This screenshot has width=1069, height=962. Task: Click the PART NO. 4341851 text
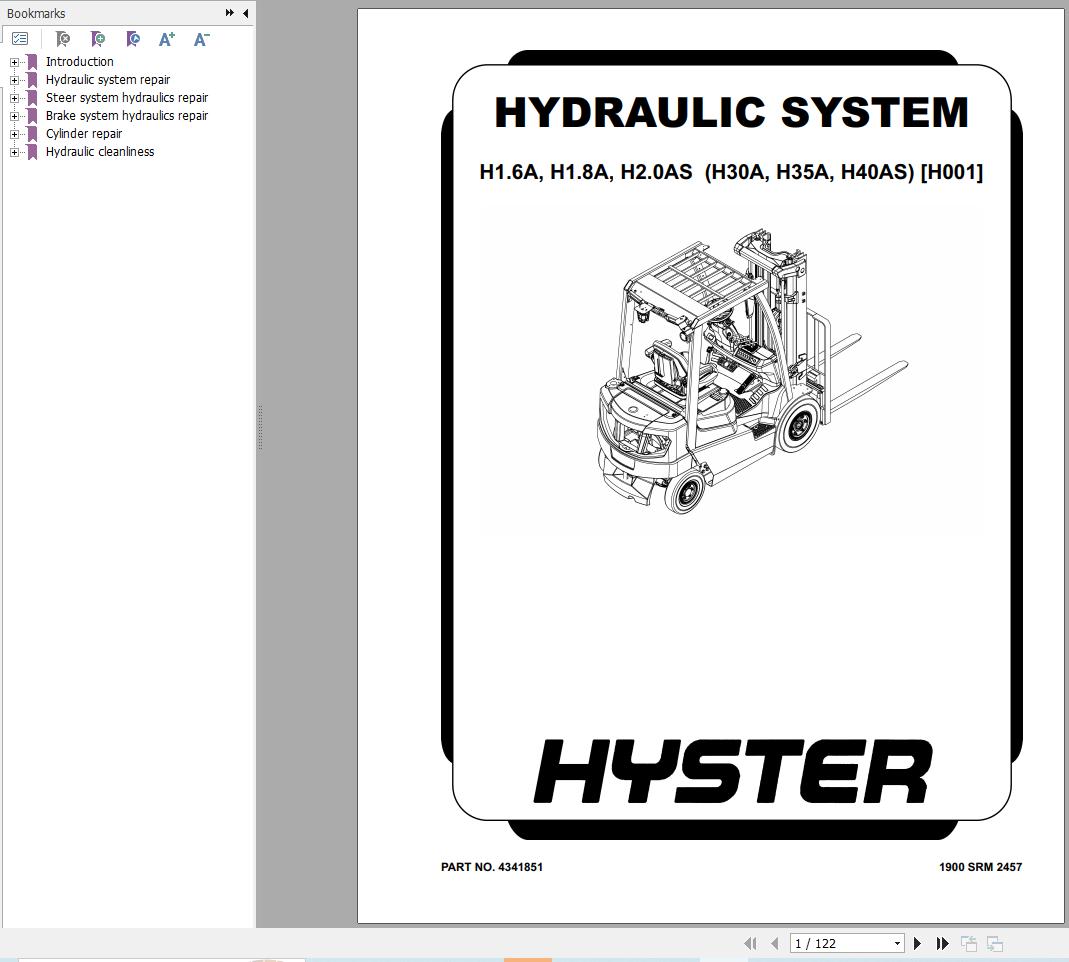pos(492,867)
